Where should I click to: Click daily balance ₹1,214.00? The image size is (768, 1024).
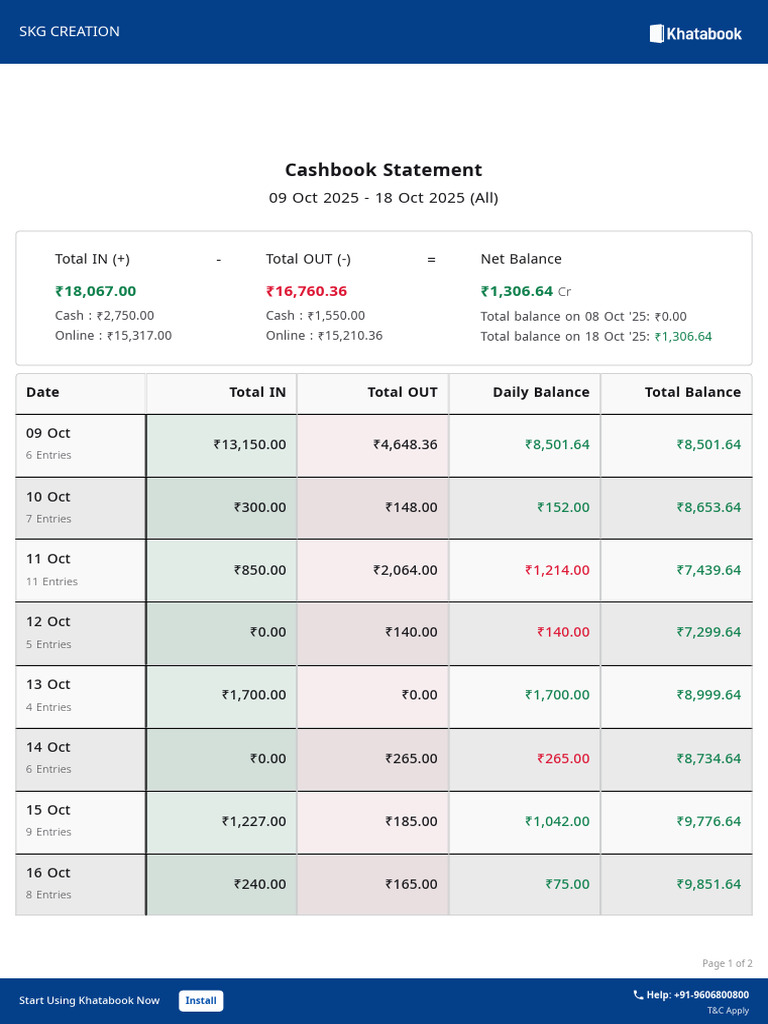tap(557, 570)
